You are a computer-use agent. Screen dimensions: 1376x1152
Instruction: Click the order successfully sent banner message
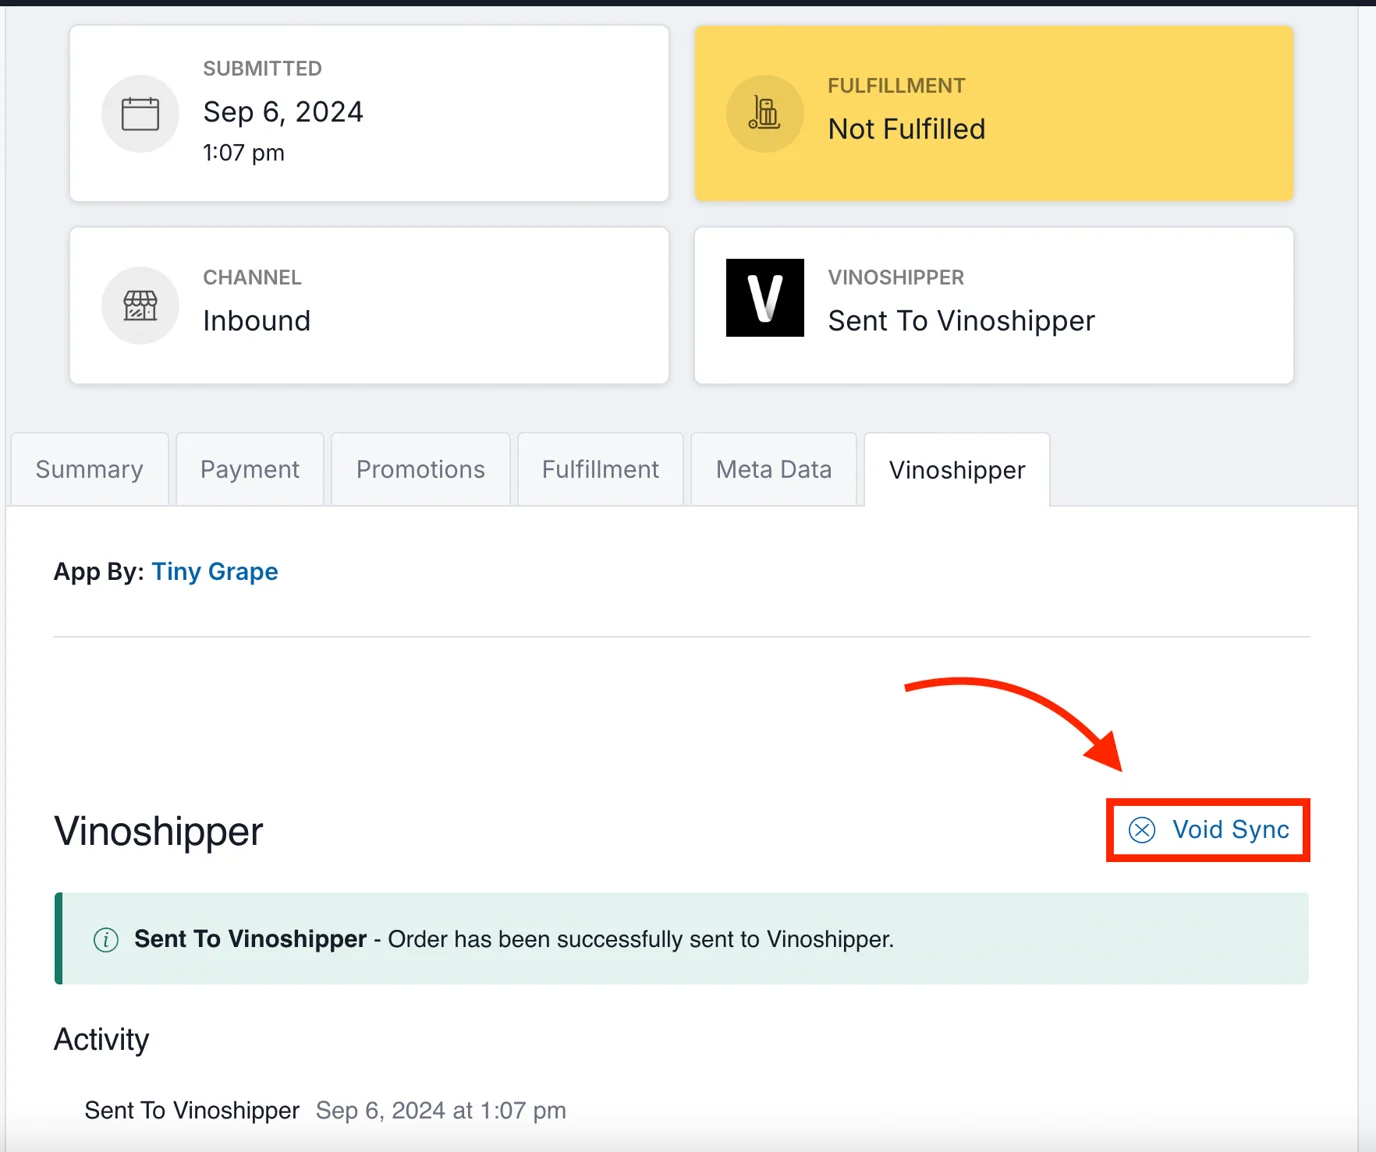(x=640, y=940)
